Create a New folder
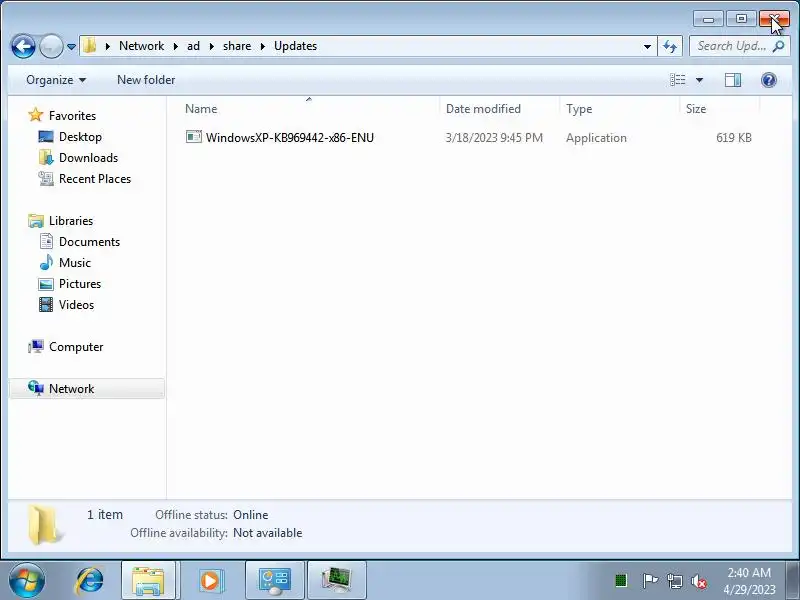800x600 pixels. pyautogui.click(x=146, y=80)
